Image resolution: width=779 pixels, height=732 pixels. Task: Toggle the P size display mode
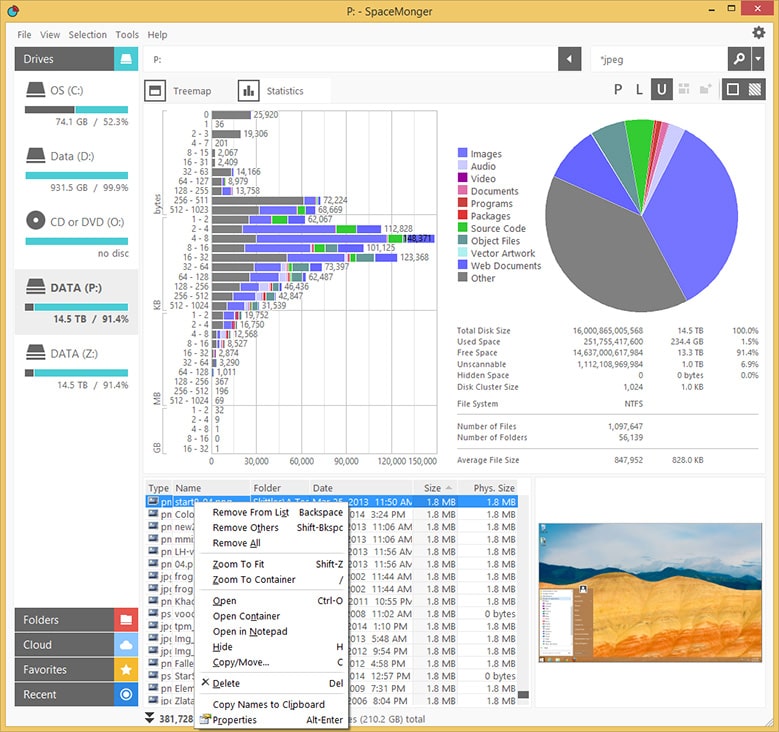click(x=618, y=89)
